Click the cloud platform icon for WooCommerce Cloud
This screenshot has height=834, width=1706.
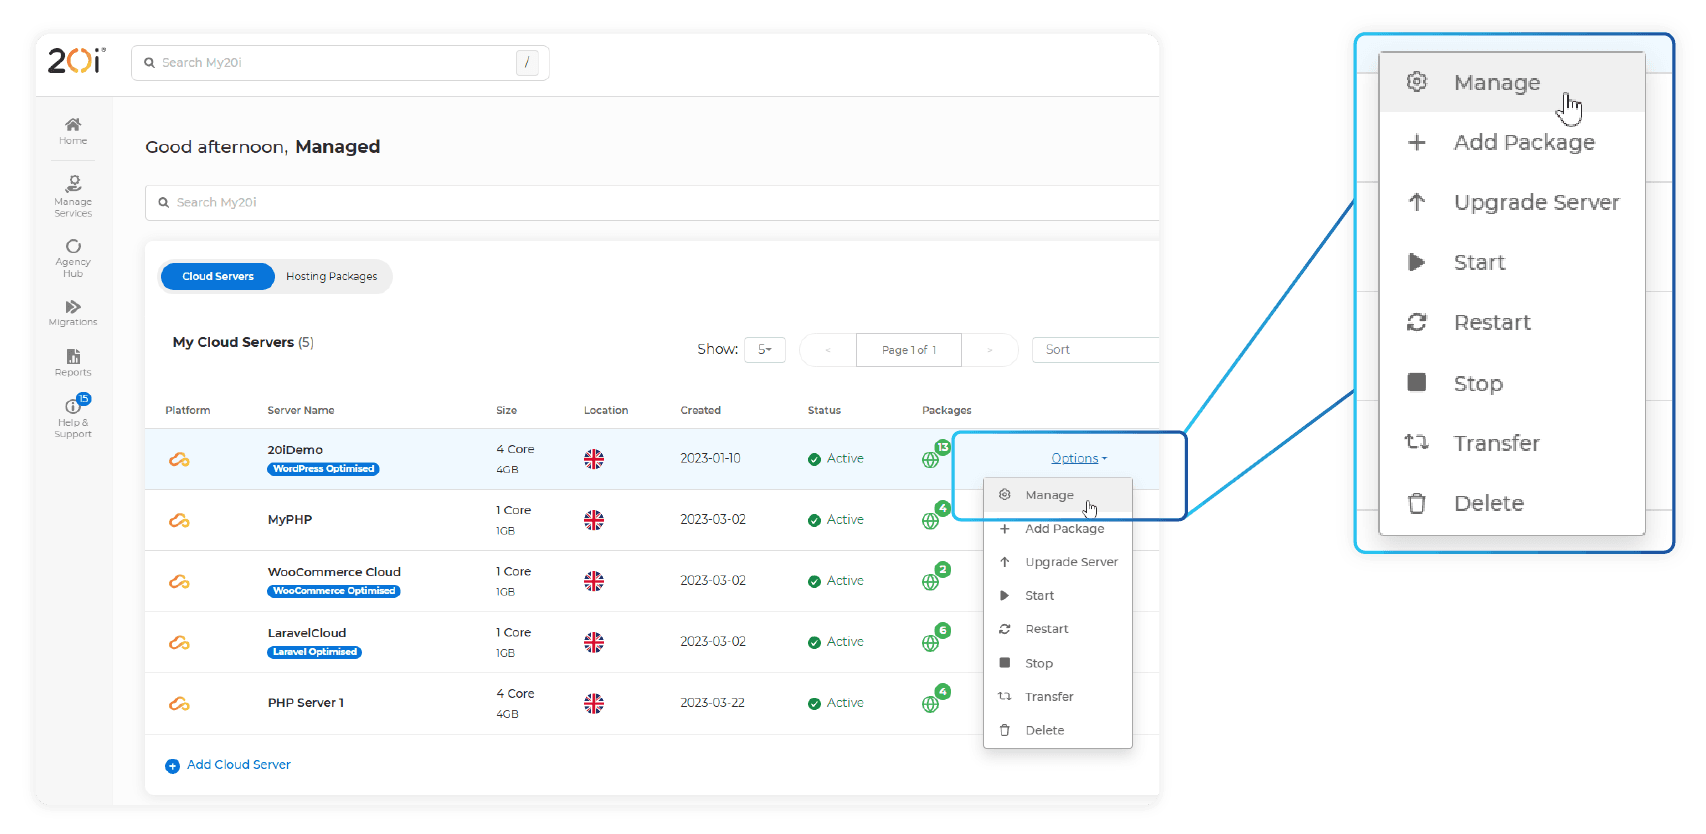(x=179, y=581)
